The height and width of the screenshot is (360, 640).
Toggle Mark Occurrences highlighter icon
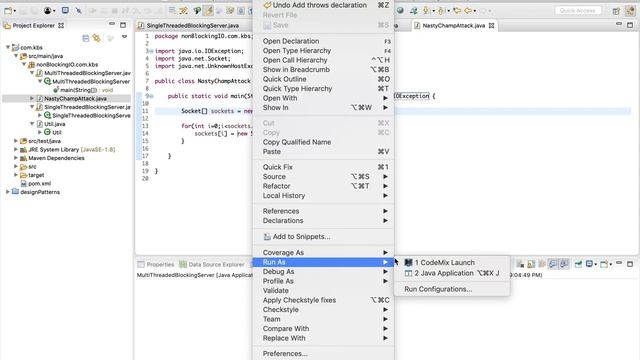[x=209, y=11]
